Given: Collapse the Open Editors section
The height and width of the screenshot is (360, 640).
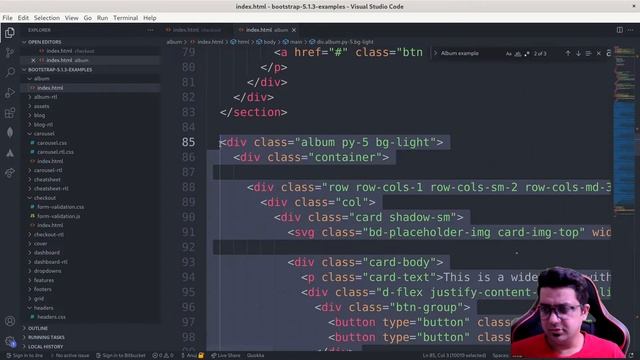Looking at the screenshot, I should click(x=44, y=42).
